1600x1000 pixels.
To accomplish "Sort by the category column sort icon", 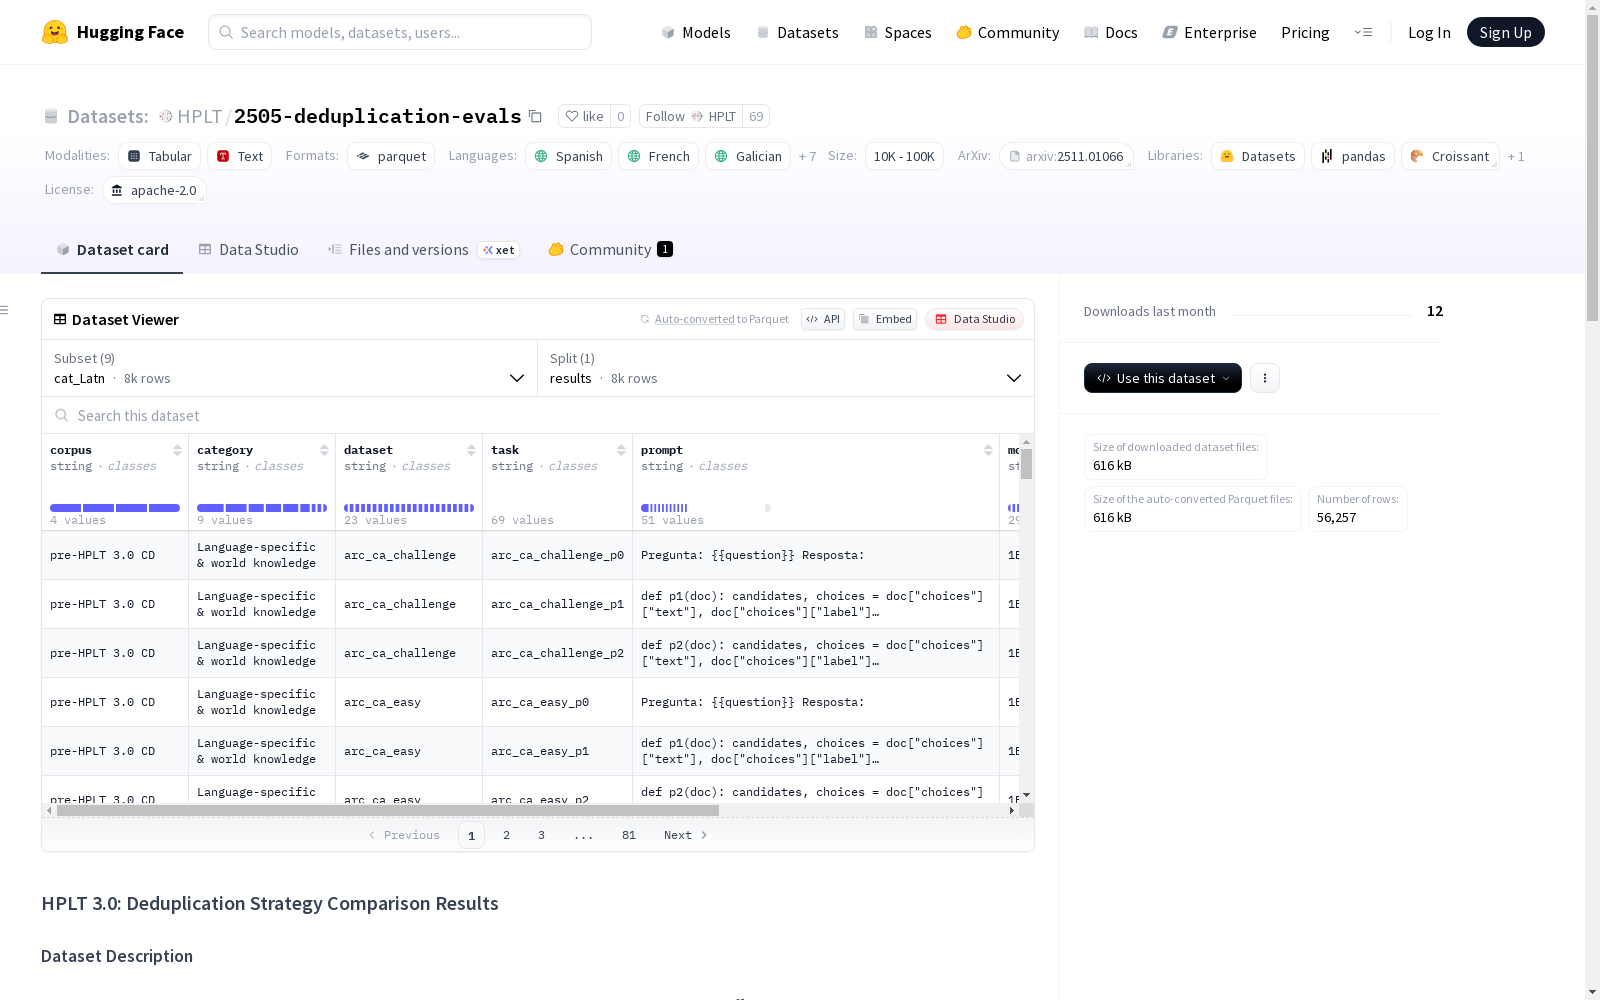I will tap(324, 450).
